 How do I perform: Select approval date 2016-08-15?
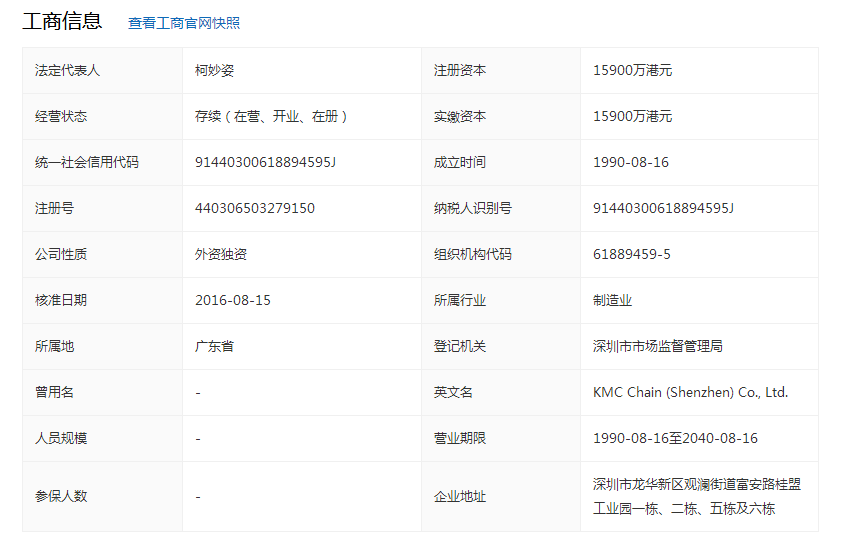(233, 300)
